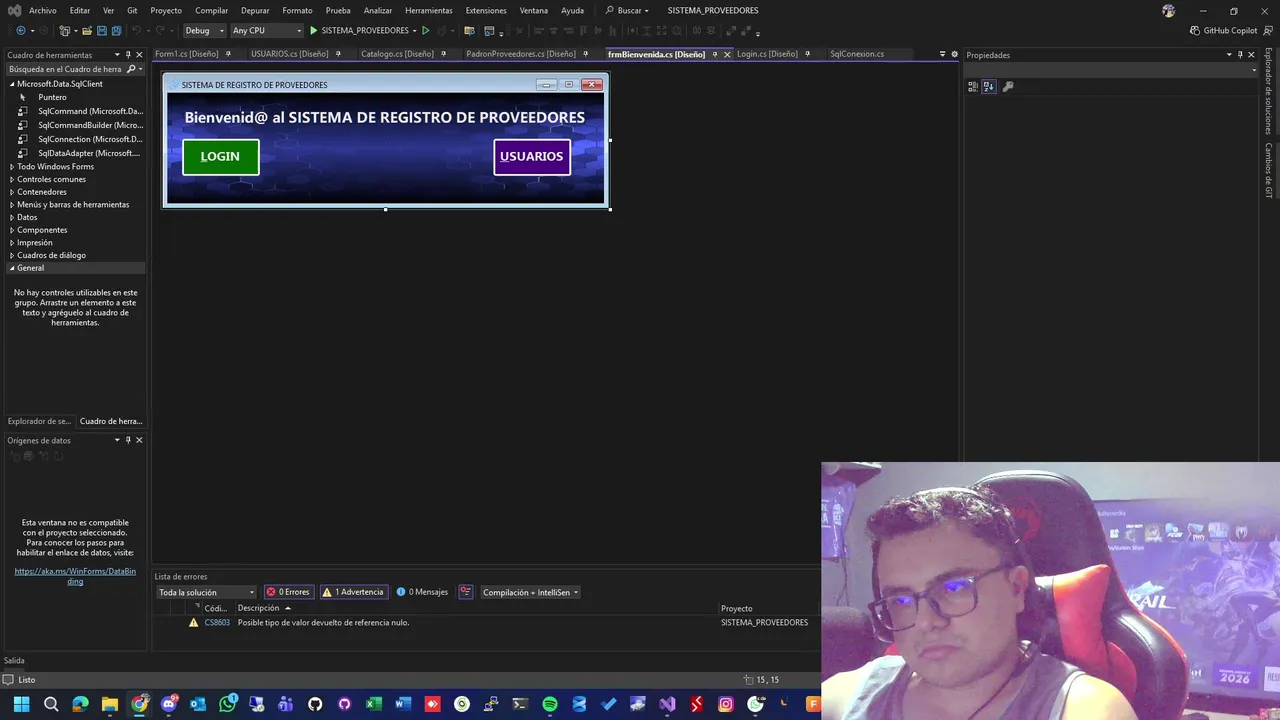
Task: Click the Save file toolbar icon
Action: pos(101,31)
